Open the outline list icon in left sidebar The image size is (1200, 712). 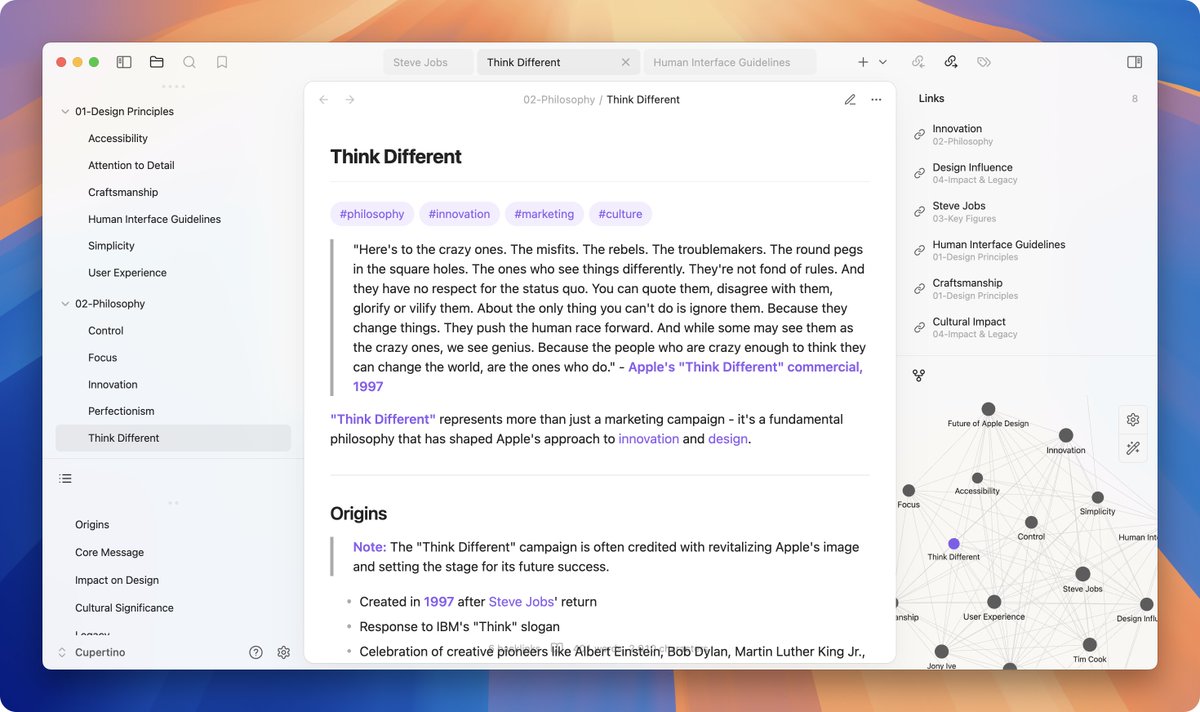coord(65,479)
